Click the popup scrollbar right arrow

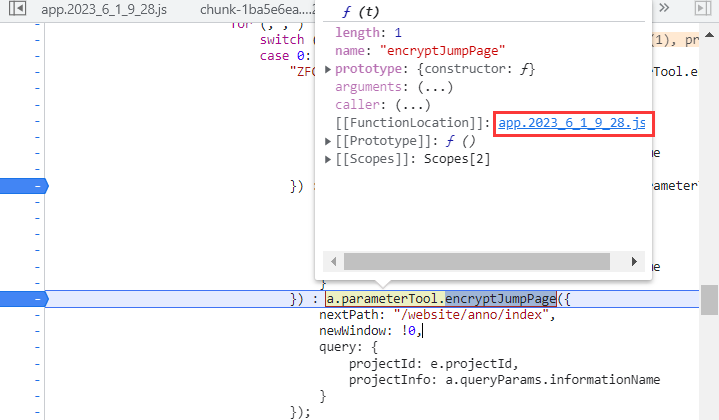634,261
